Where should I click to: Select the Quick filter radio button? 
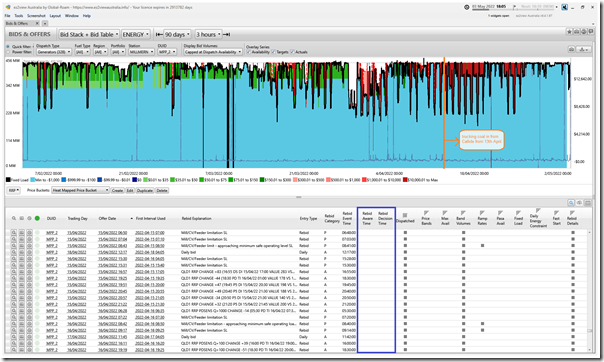pyautogui.click(x=8, y=47)
